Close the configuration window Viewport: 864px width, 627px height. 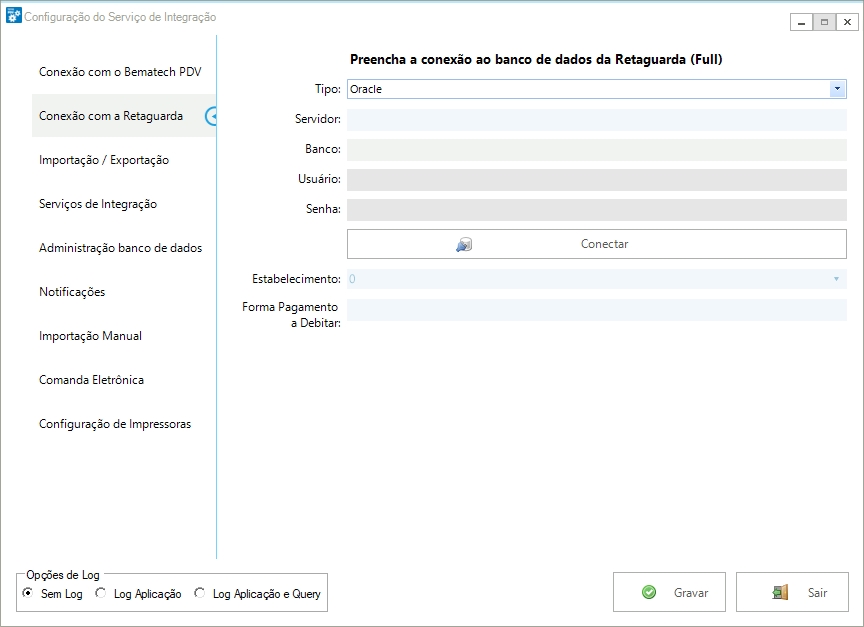click(847, 22)
